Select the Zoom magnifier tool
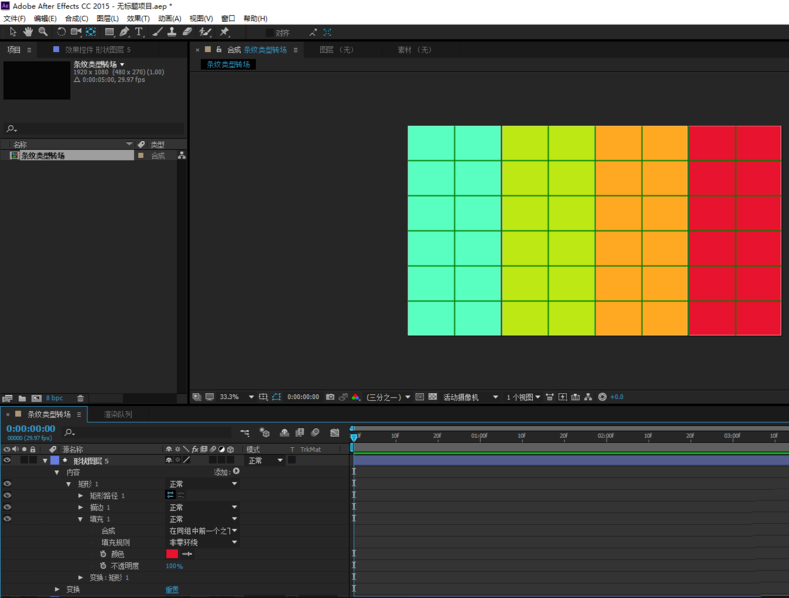This screenshot has width=789, height=598. (43, 32)
